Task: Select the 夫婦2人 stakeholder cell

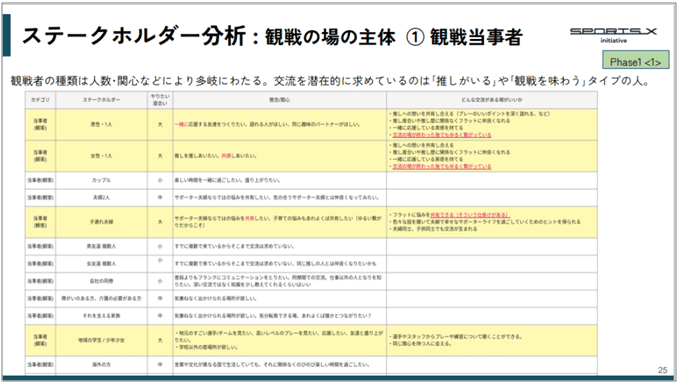Action: point(101,198)
